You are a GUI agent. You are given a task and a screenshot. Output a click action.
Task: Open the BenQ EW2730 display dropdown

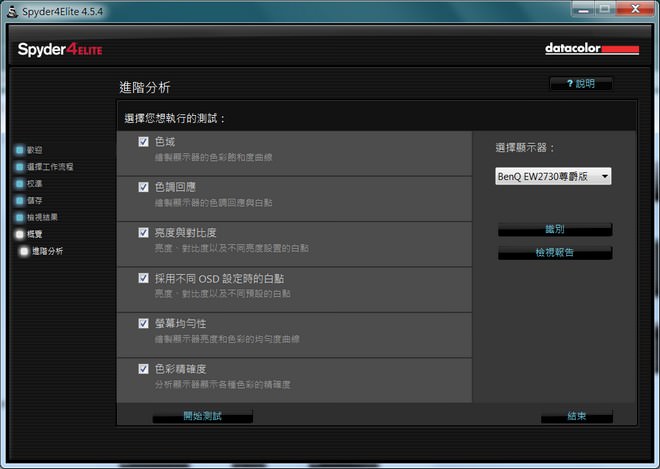tap(553, 177)
